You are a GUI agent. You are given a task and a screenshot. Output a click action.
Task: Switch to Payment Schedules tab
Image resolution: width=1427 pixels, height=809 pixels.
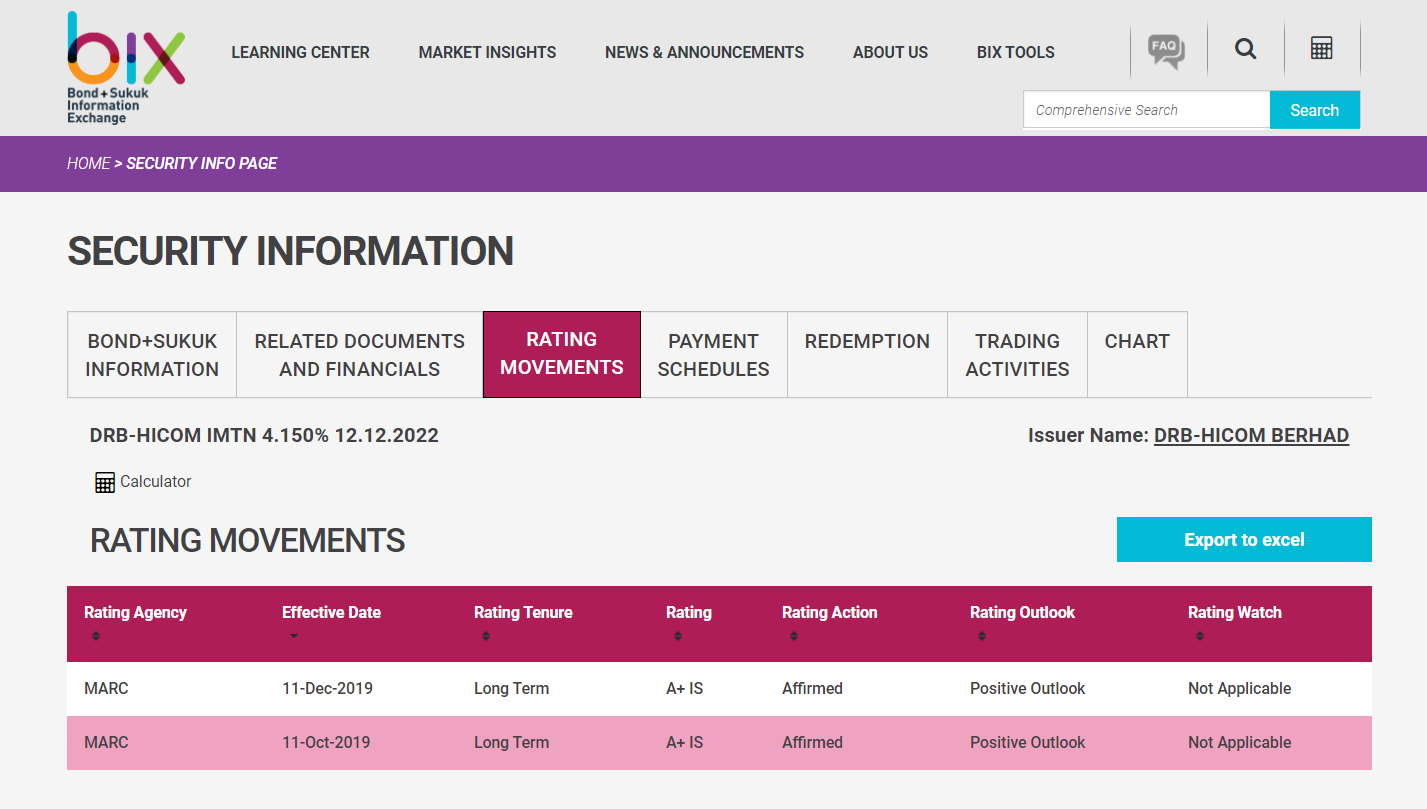[x=714, y=355]
